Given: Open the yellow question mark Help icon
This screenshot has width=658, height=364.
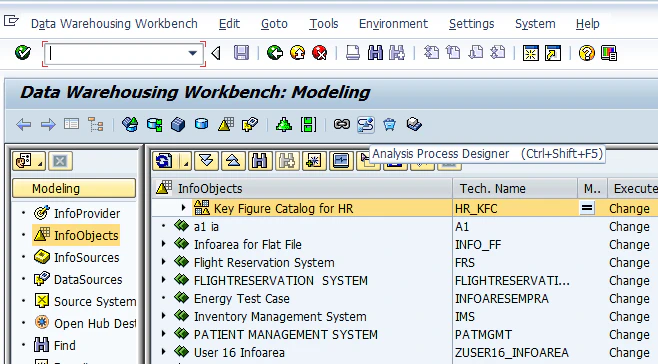Looking at the screenshot, I should [x=586, y=53].
